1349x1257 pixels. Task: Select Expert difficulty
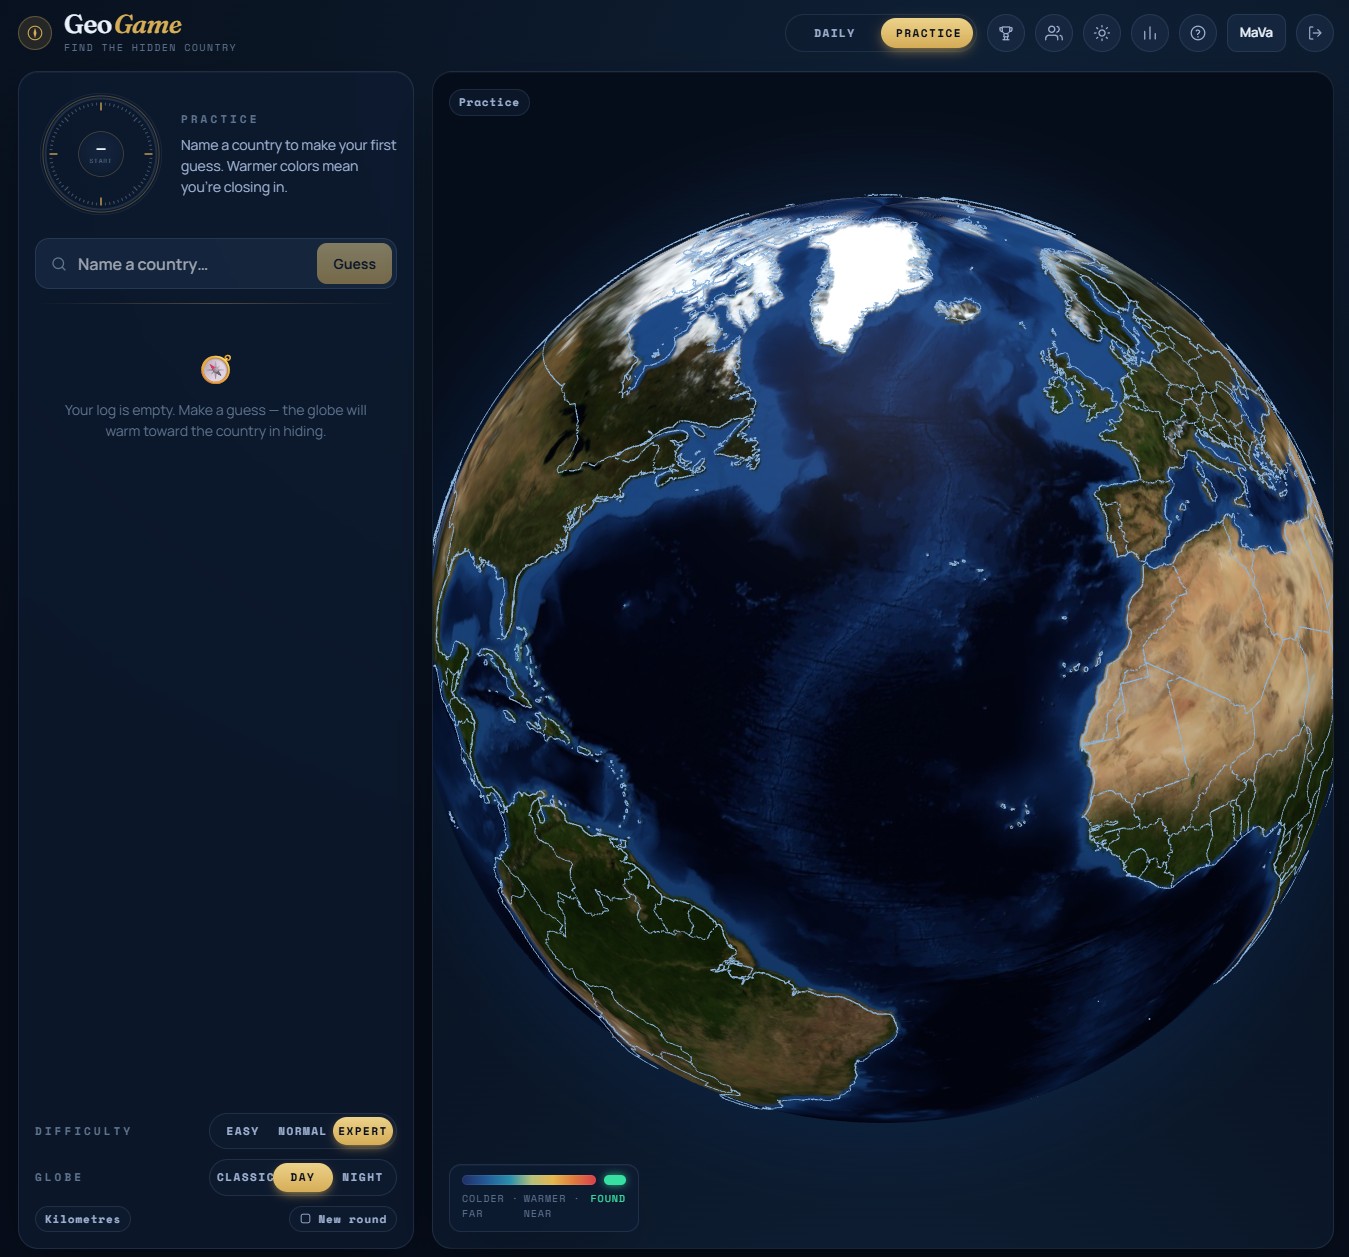[362, 1131]
